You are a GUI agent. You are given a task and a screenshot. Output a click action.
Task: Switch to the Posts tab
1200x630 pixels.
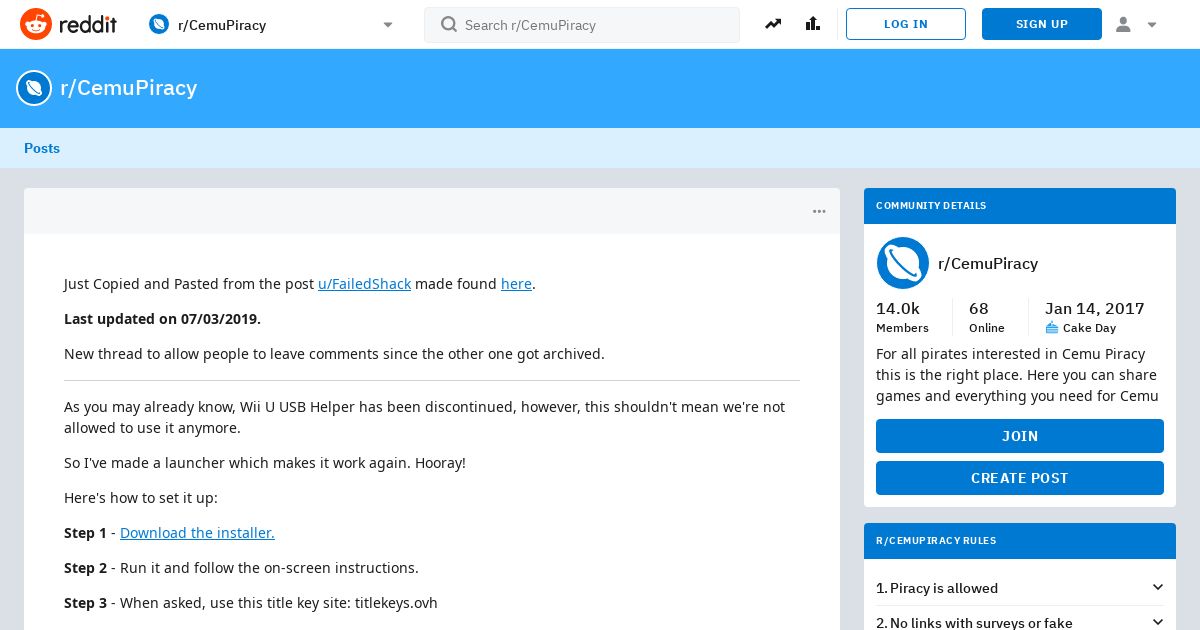pyautogui.click(x=42, y=148)
